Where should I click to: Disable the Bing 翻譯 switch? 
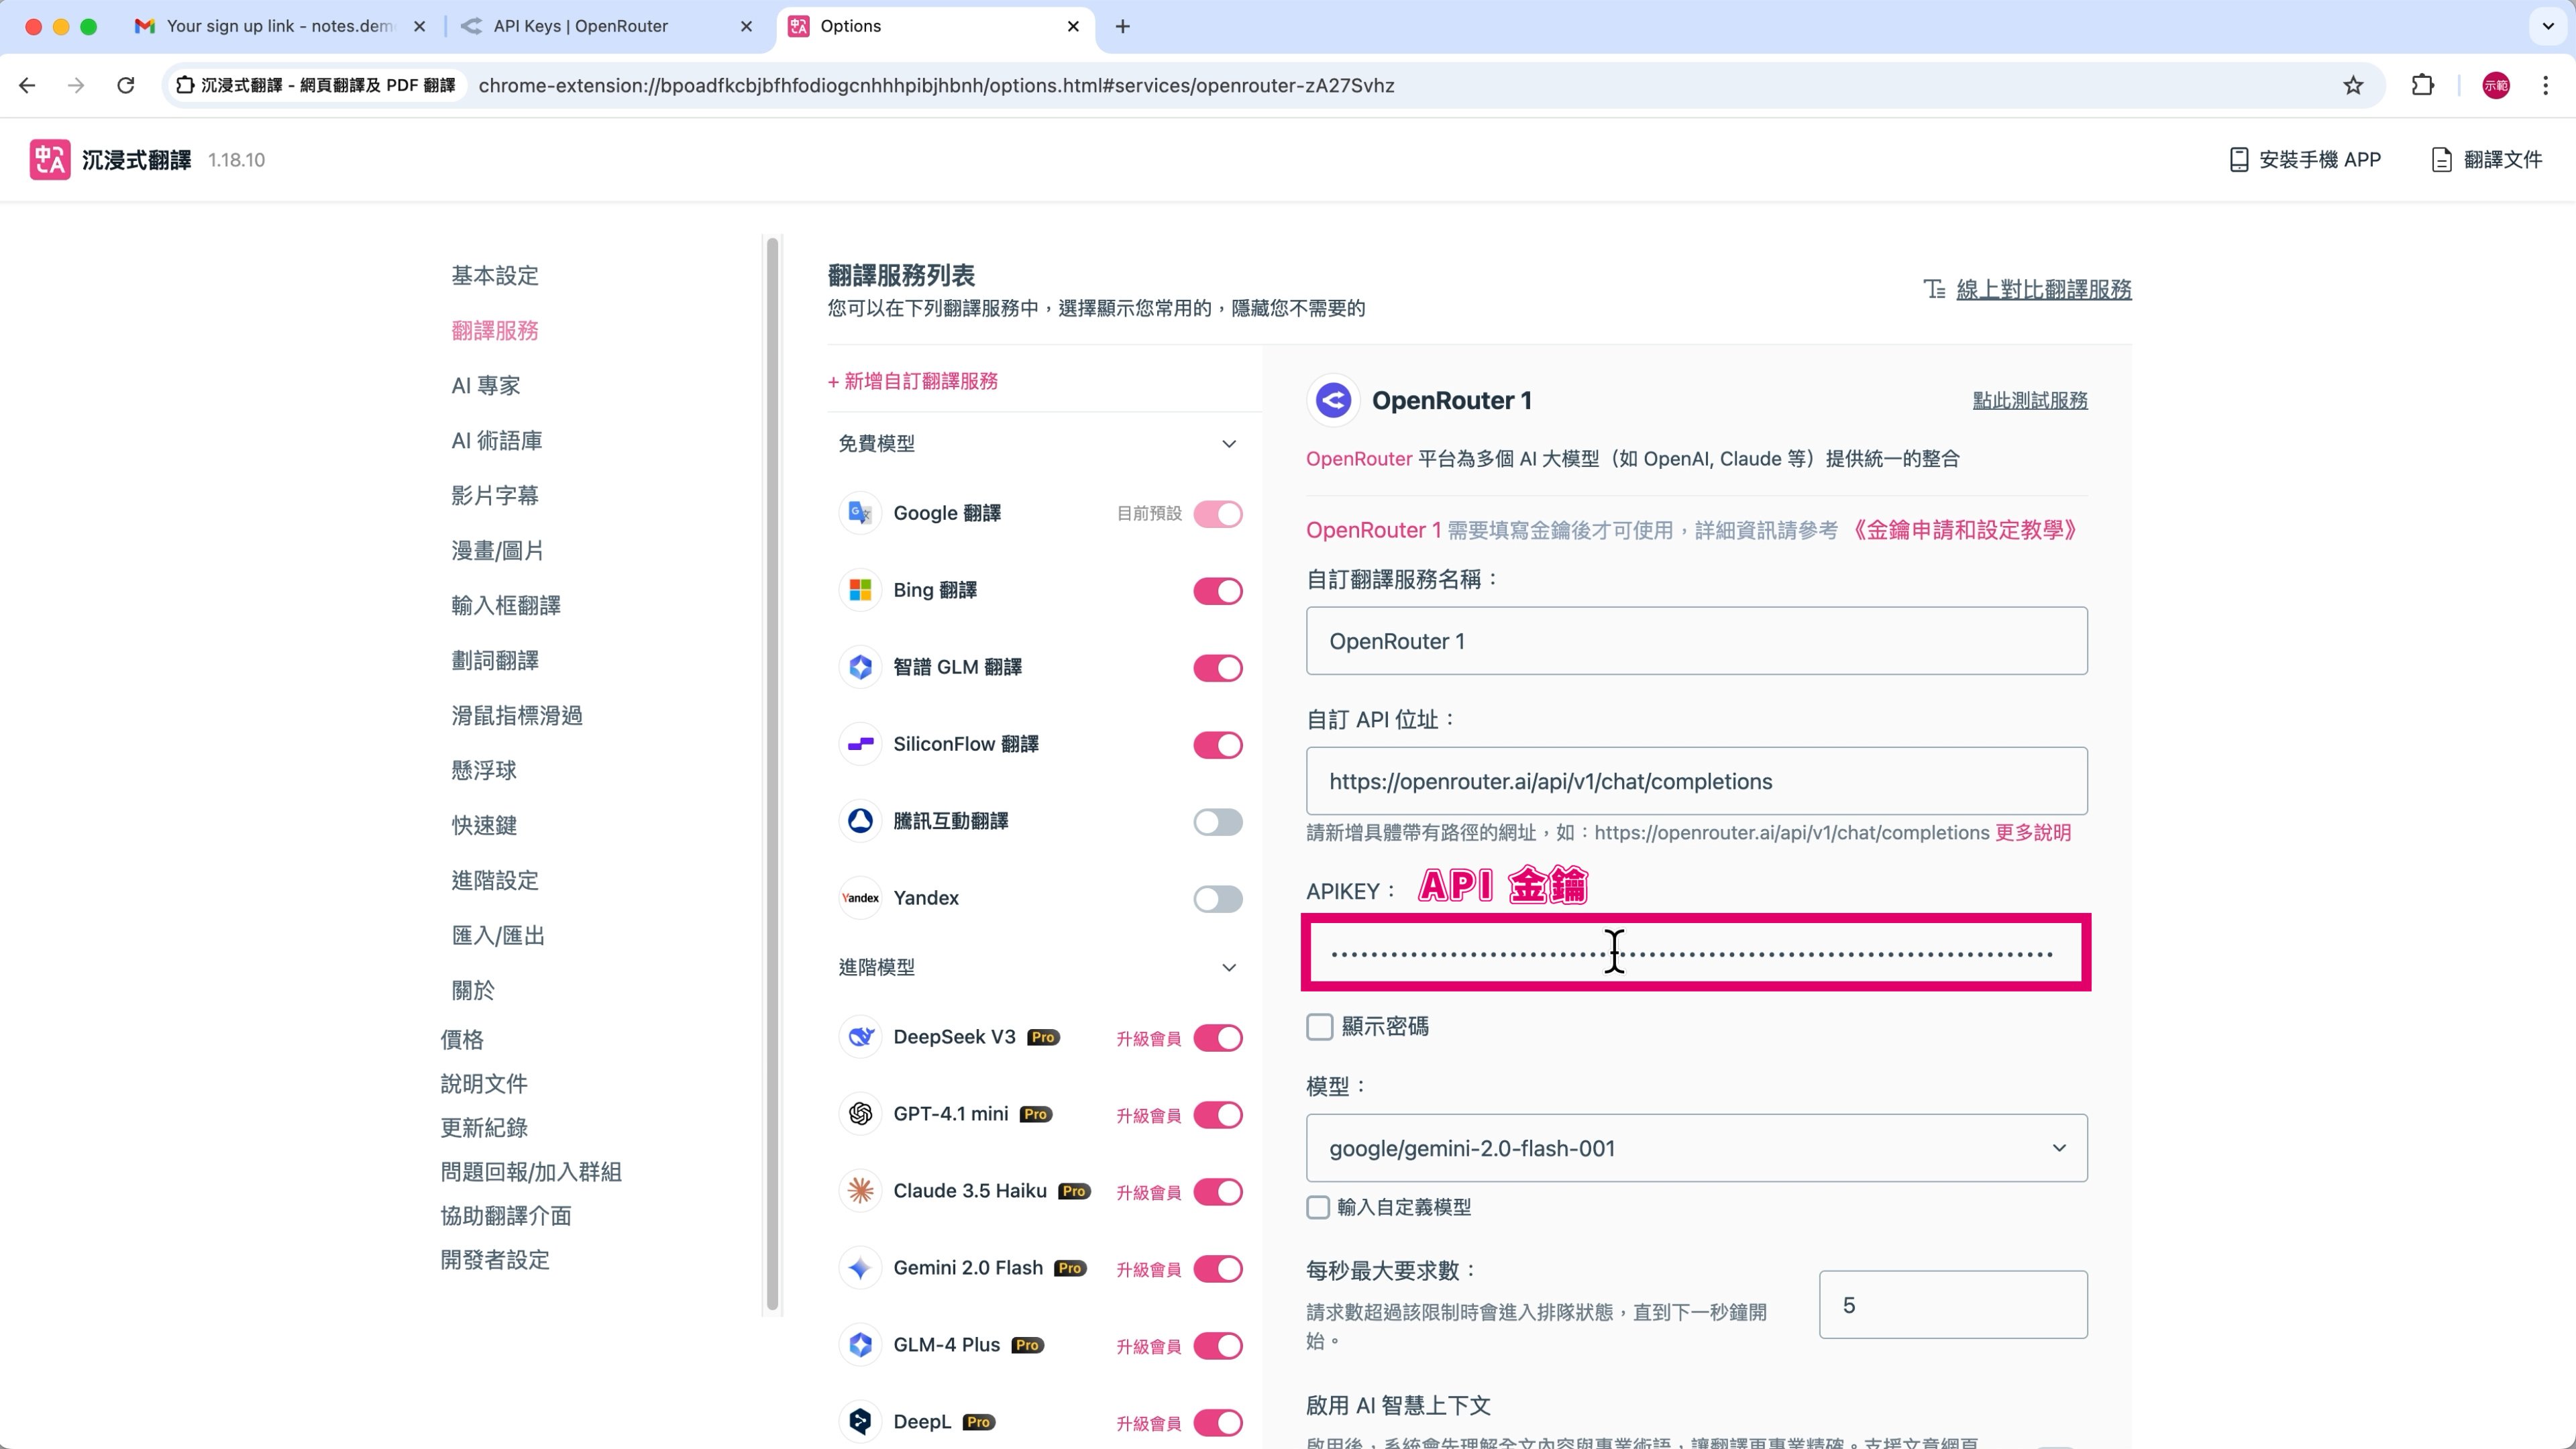point(1217,591)
